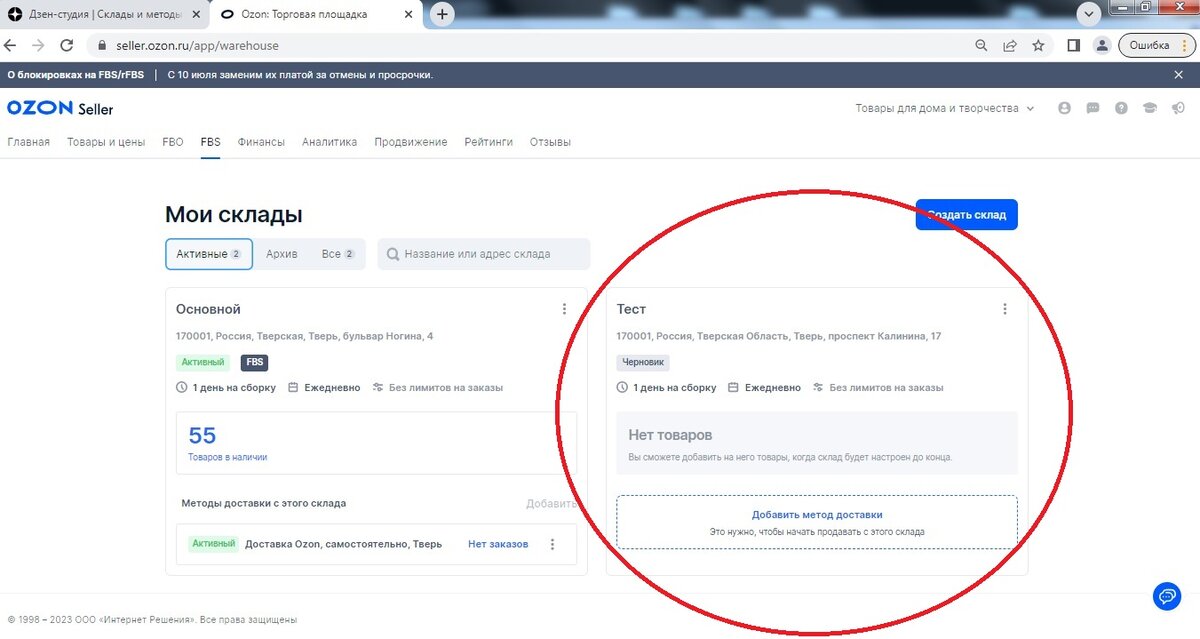Open the three-dot menu for Основной warehouse
Screen dimensions: 1200x639
[x=564, y=309]
